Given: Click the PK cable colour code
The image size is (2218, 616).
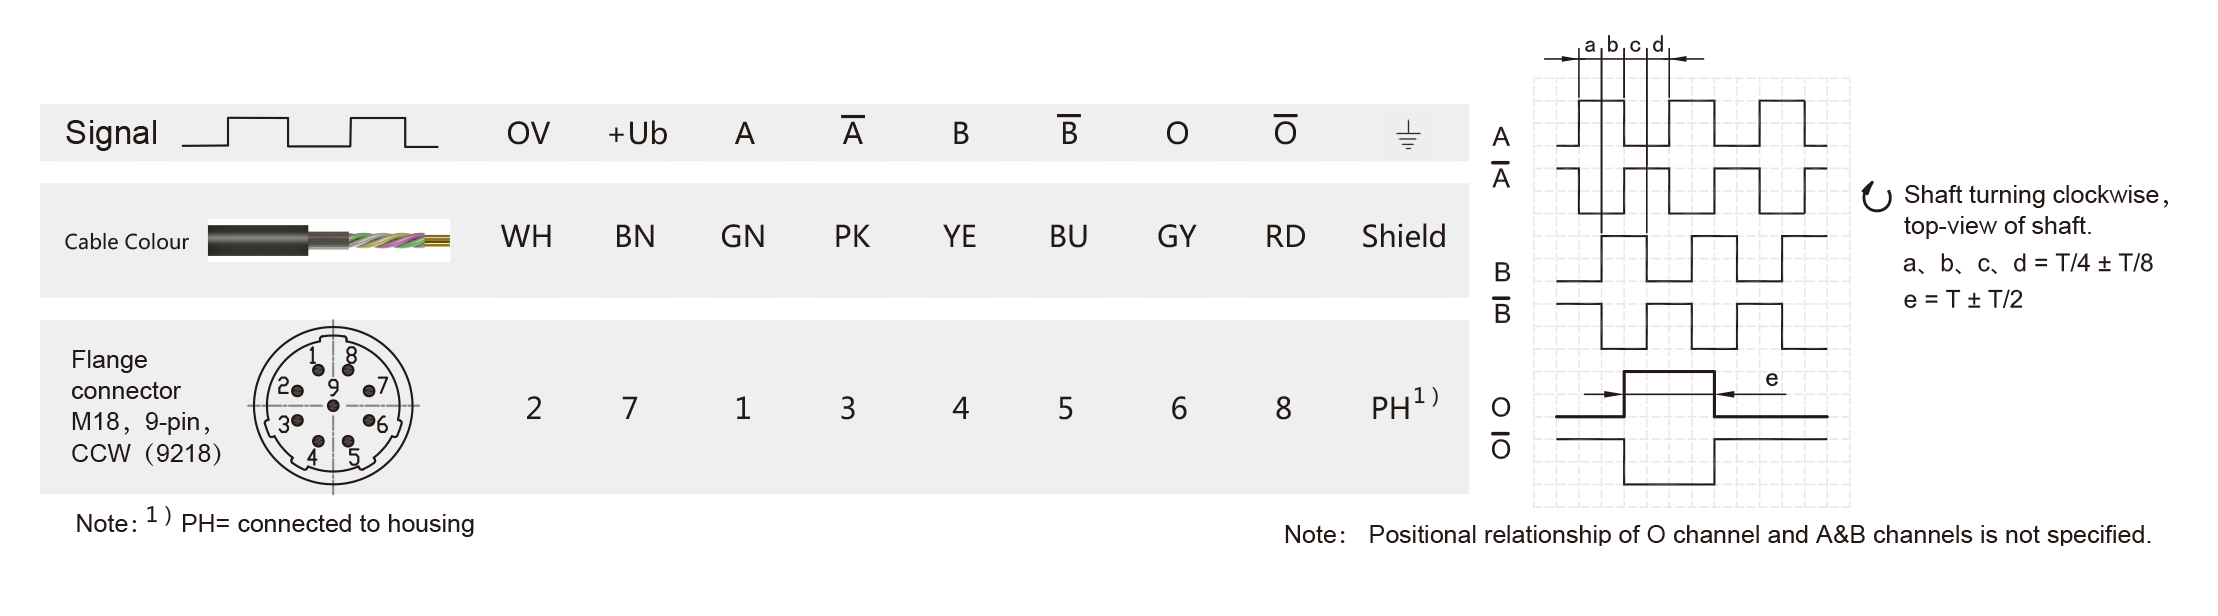Looking at the screenshot, I should 852,237.
